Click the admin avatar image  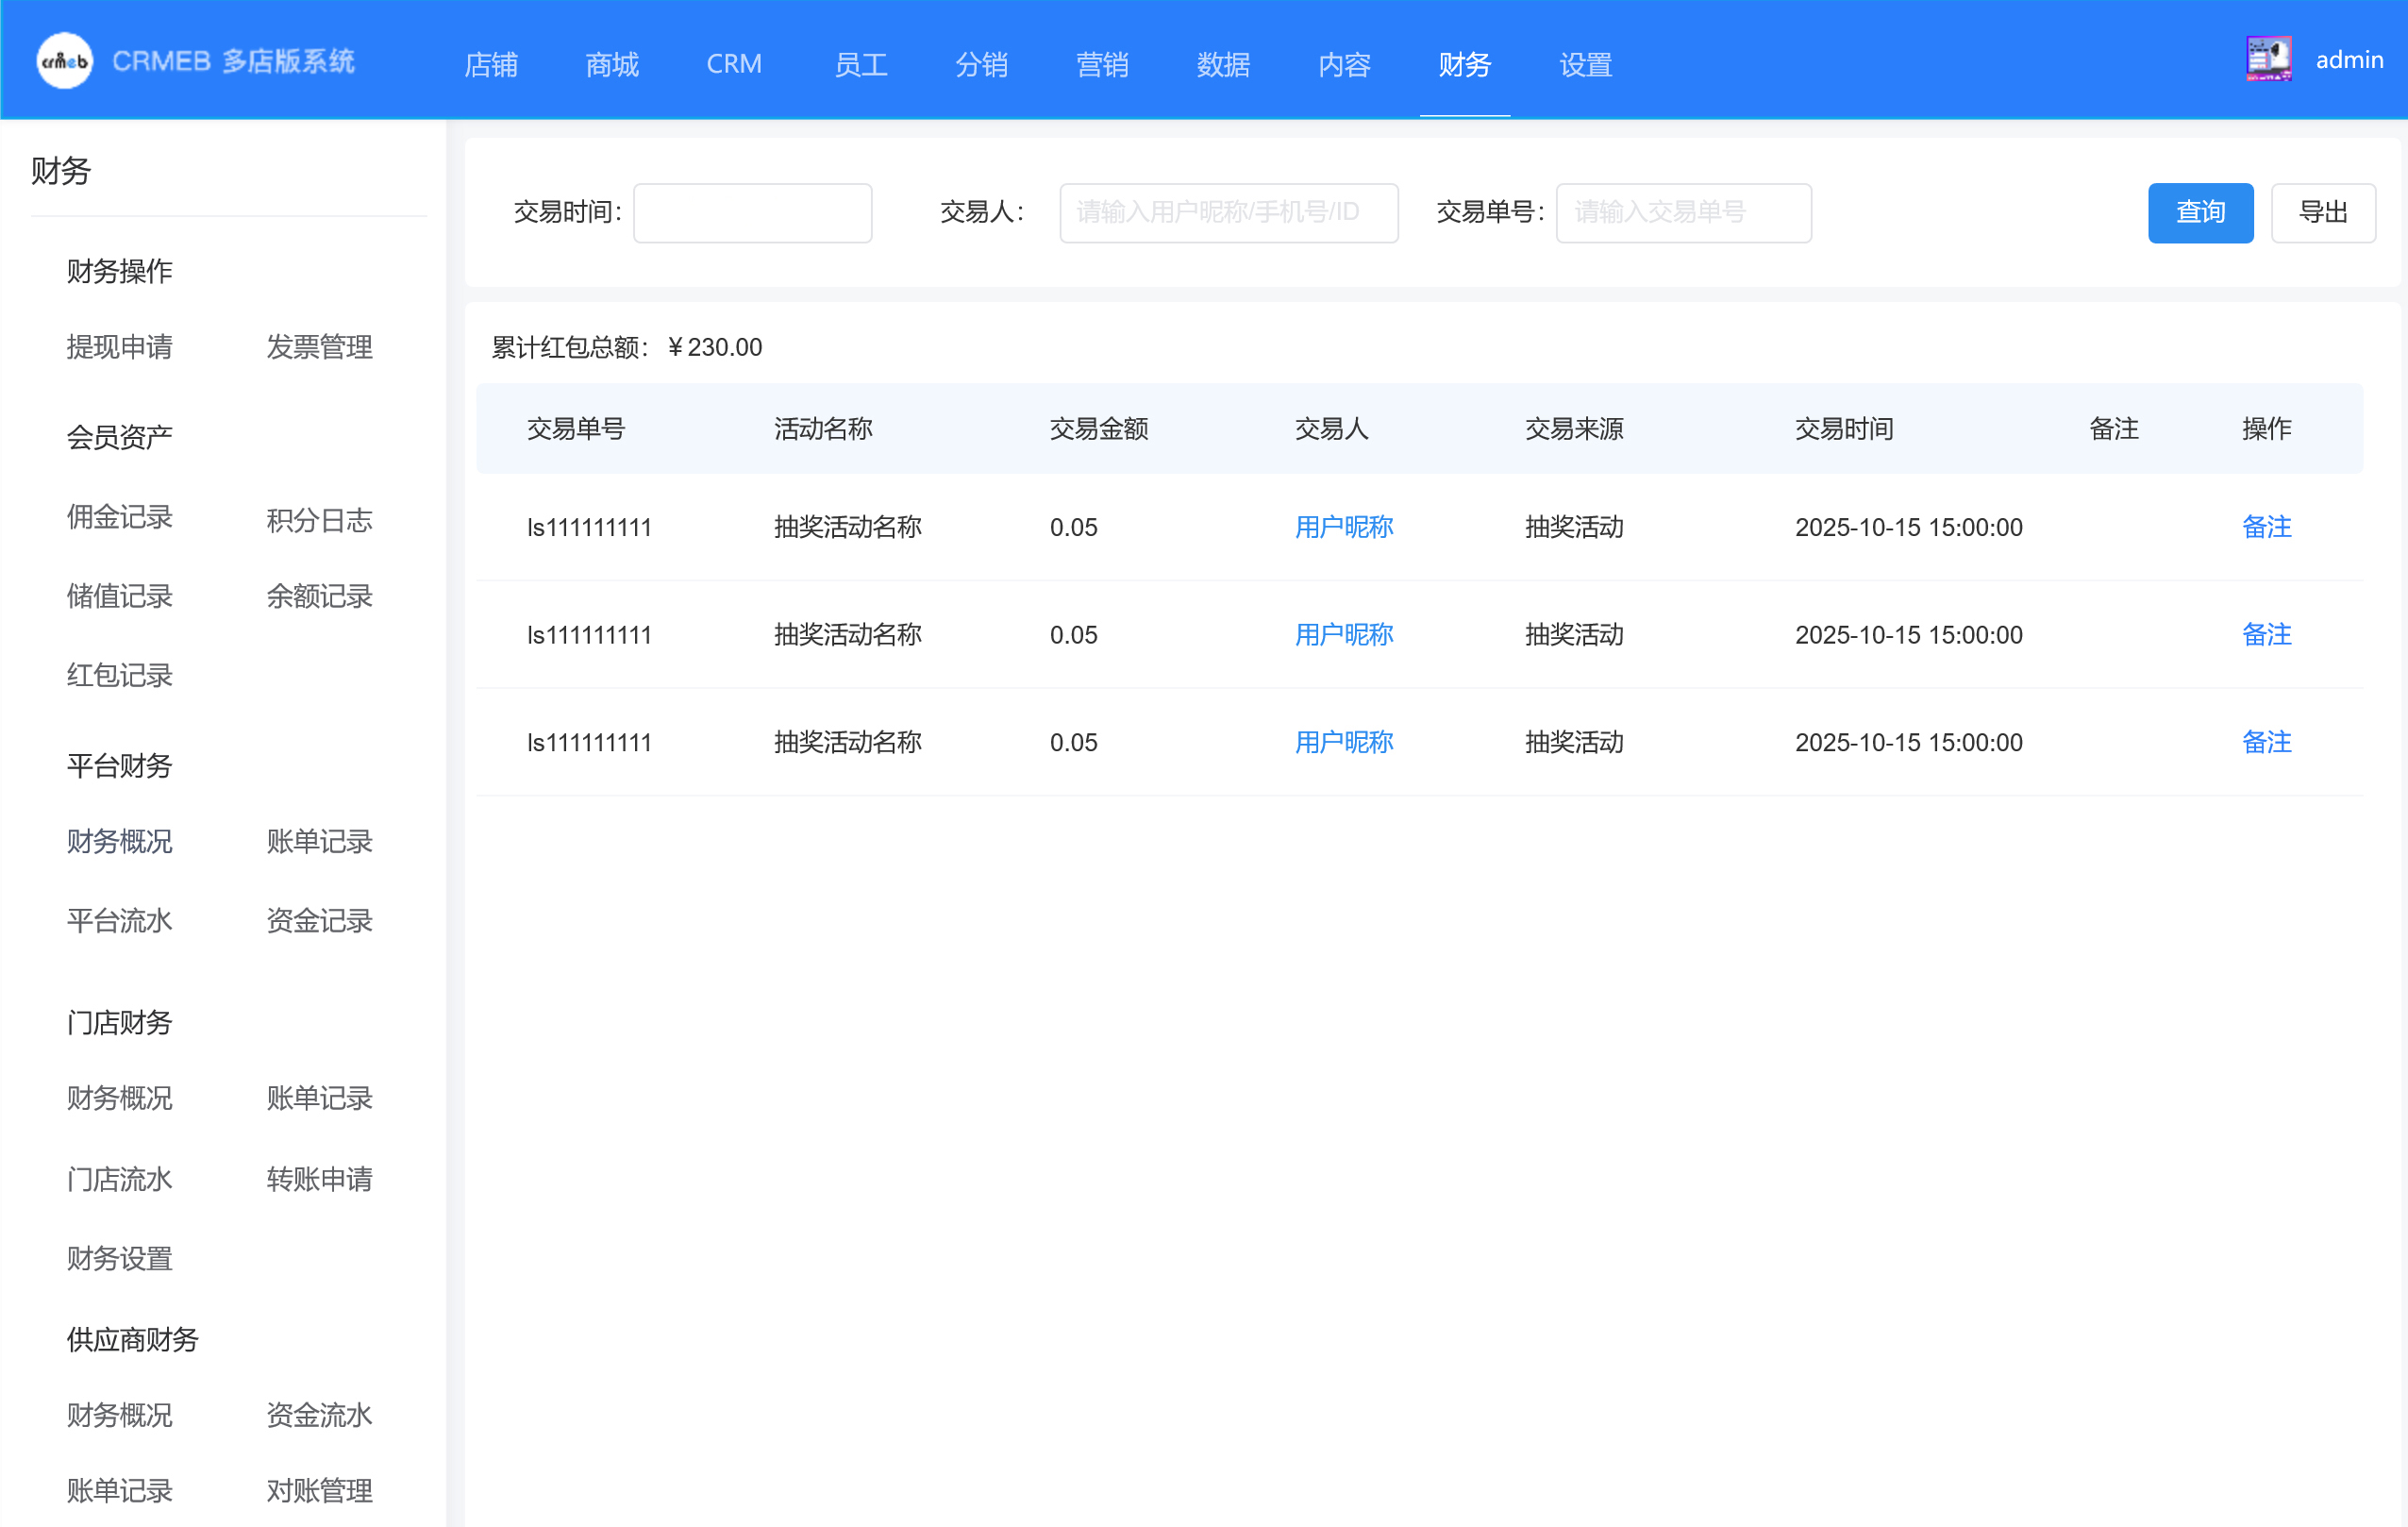[x=2268, y=59]
